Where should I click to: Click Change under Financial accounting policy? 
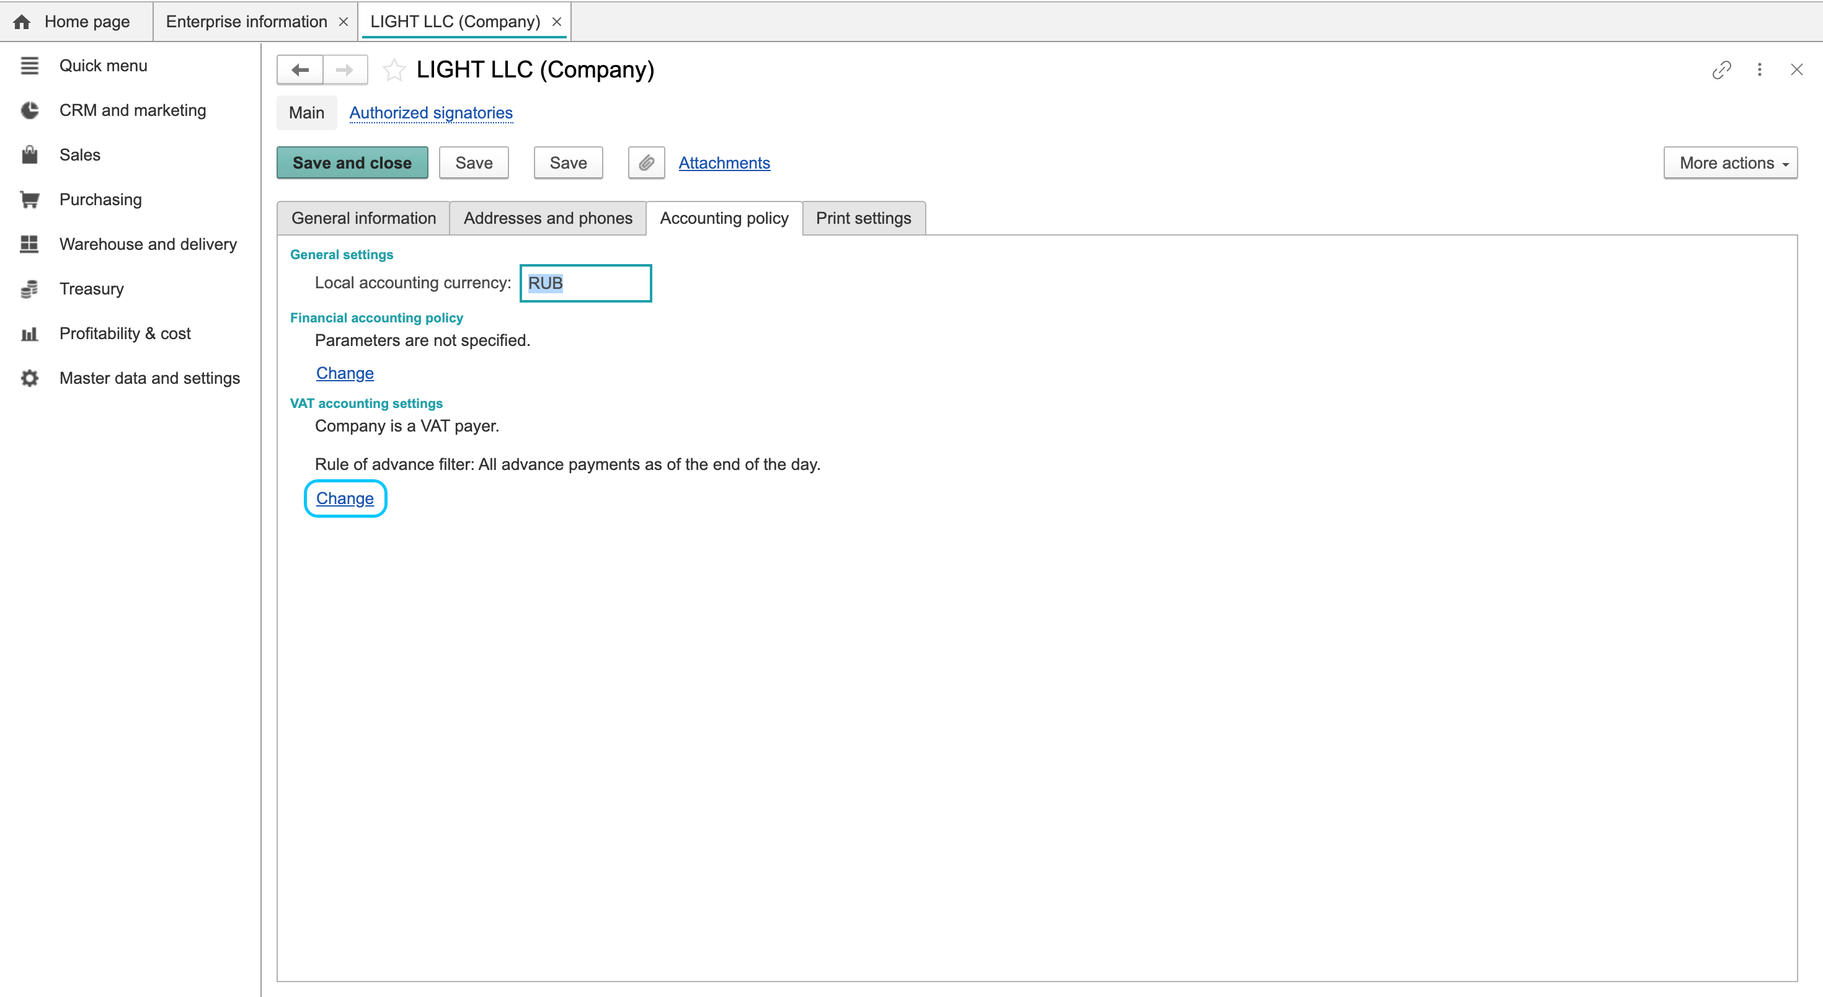345,373
